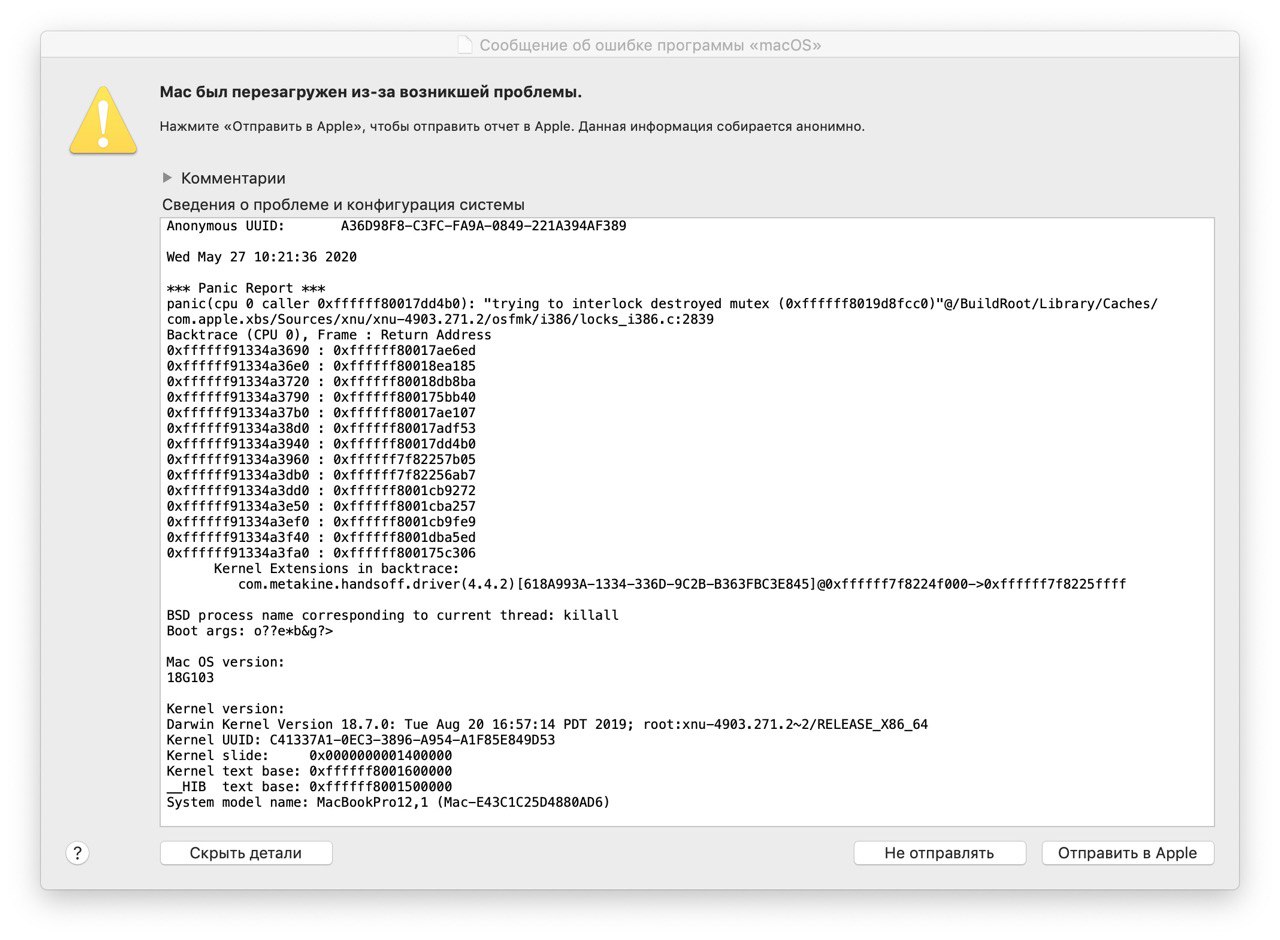Click backtrace row 0xffffff91334a38d0

(321, 428)
